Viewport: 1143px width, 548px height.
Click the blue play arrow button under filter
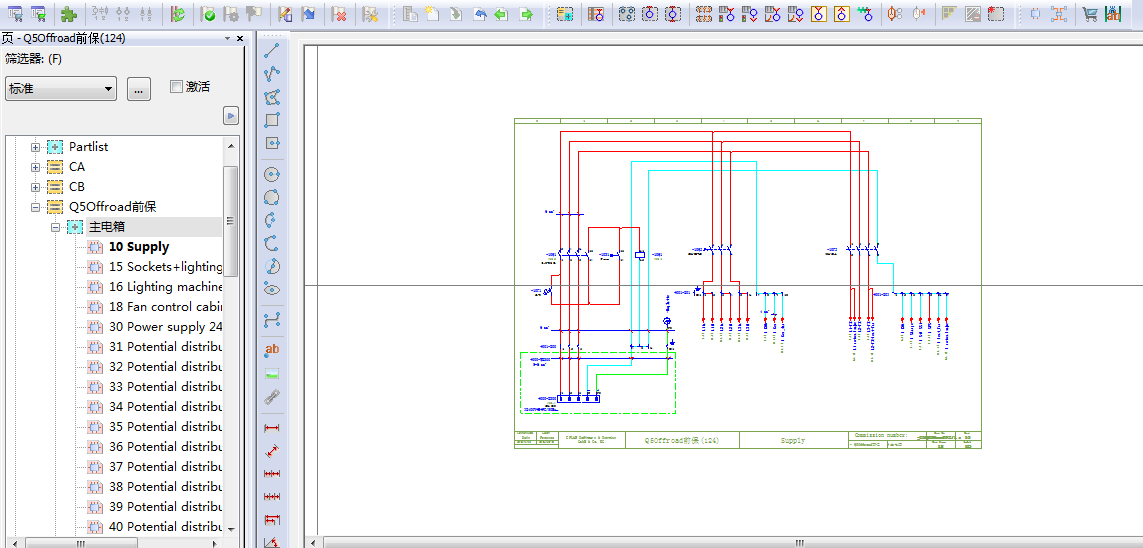[x=231, y=116]
